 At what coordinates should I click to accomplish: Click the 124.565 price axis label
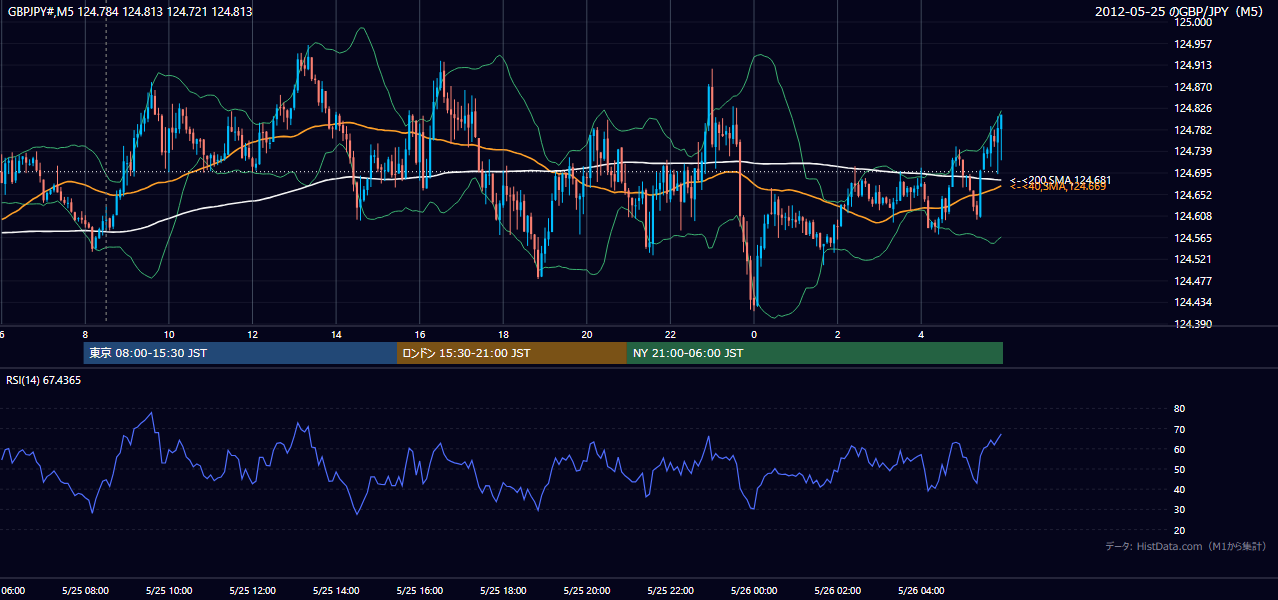(1192, 238)
